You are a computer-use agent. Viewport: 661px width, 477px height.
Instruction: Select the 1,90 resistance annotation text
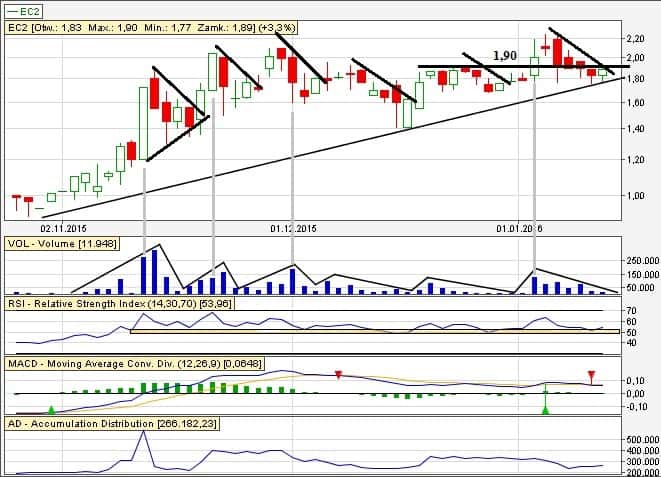tap(505, 55)
